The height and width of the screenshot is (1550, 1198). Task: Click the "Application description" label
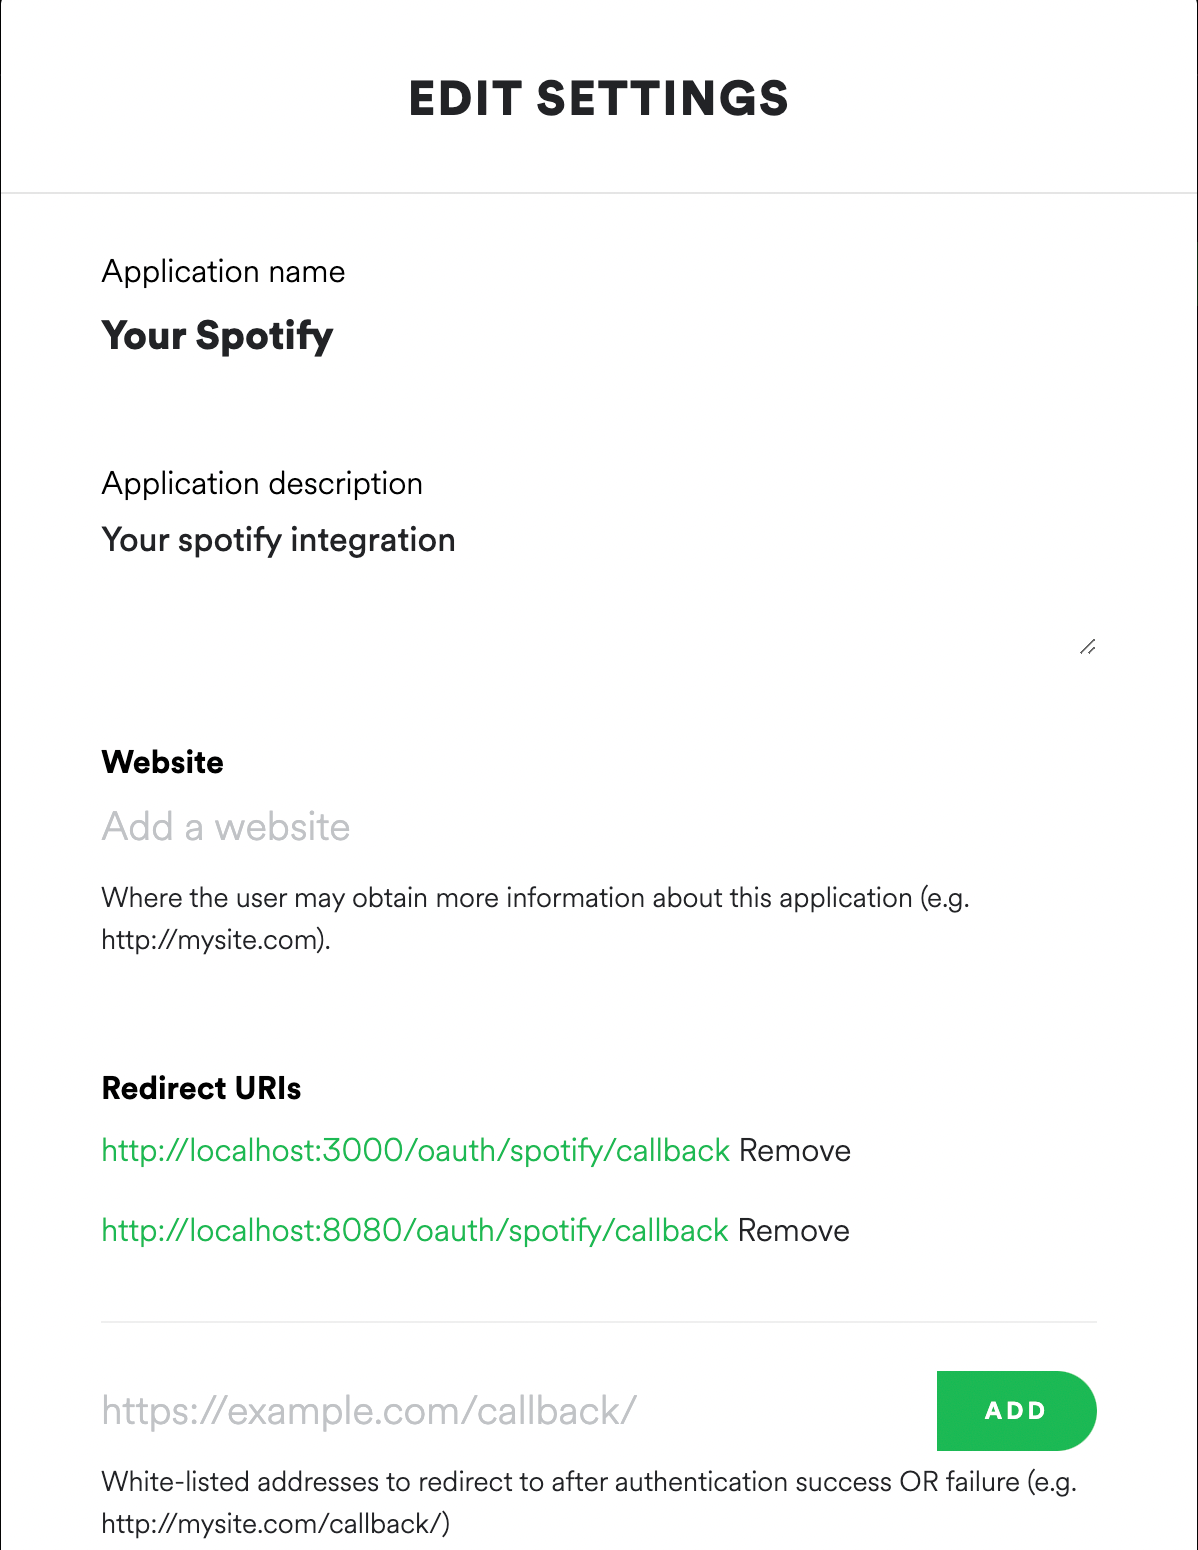(x=262, y=484)
